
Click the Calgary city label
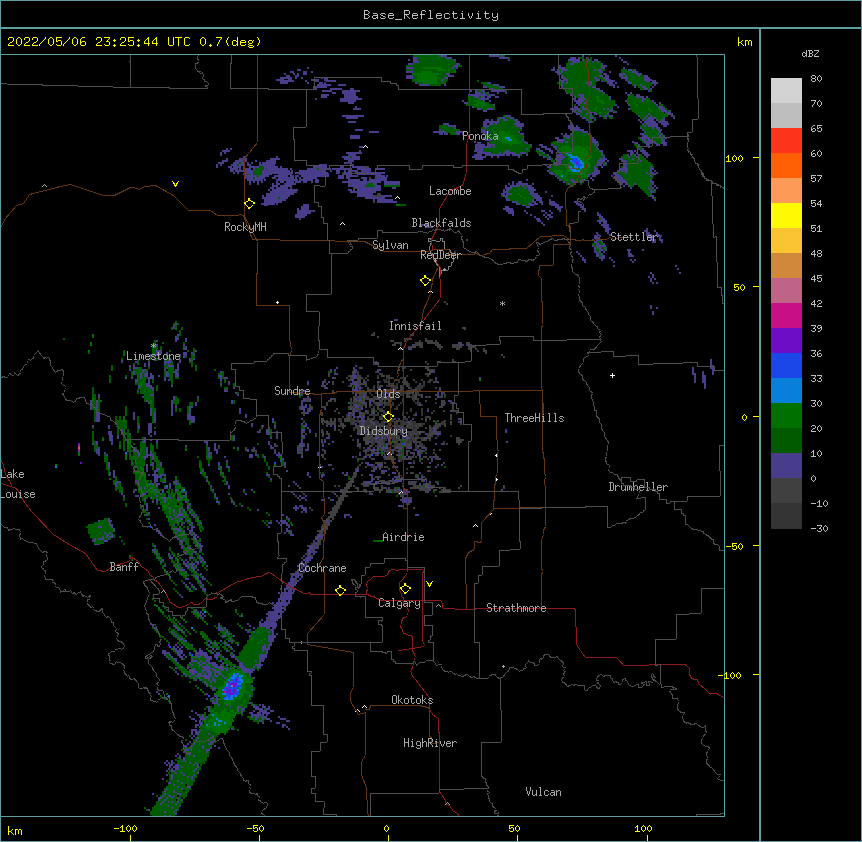(399, 603)
